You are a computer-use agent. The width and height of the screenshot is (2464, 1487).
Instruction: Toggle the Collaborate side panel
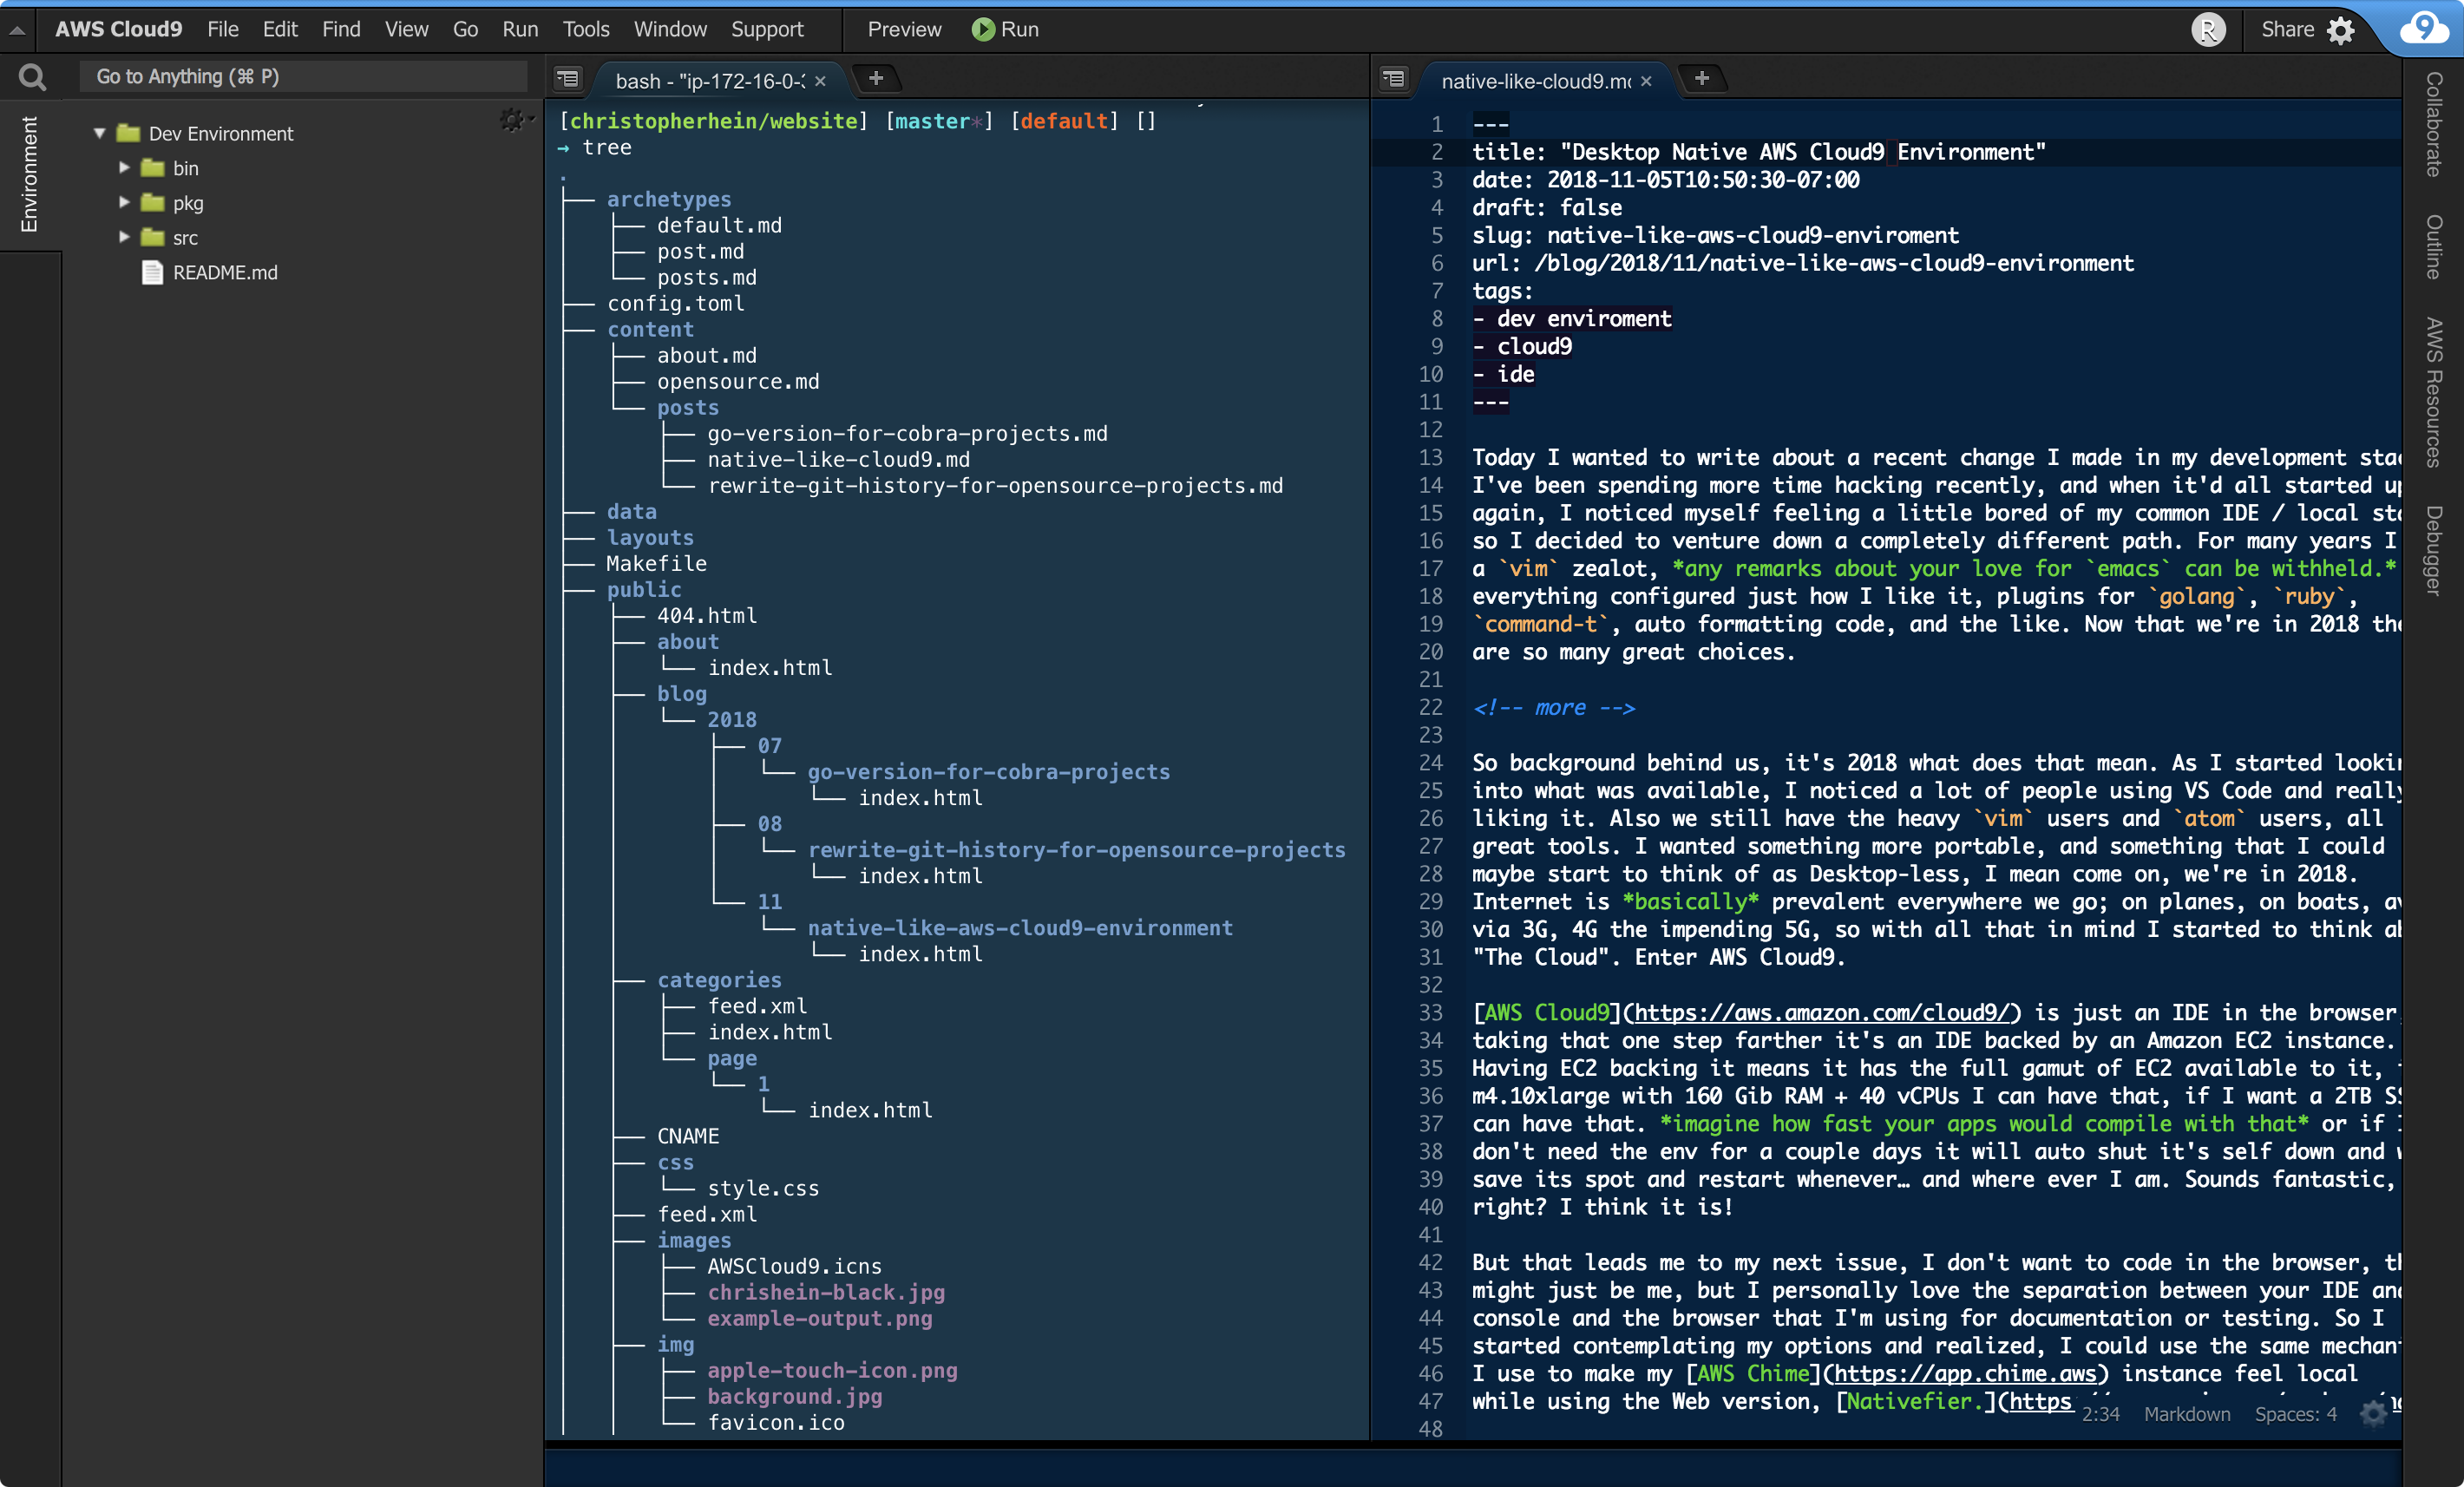pos(2433,124)
